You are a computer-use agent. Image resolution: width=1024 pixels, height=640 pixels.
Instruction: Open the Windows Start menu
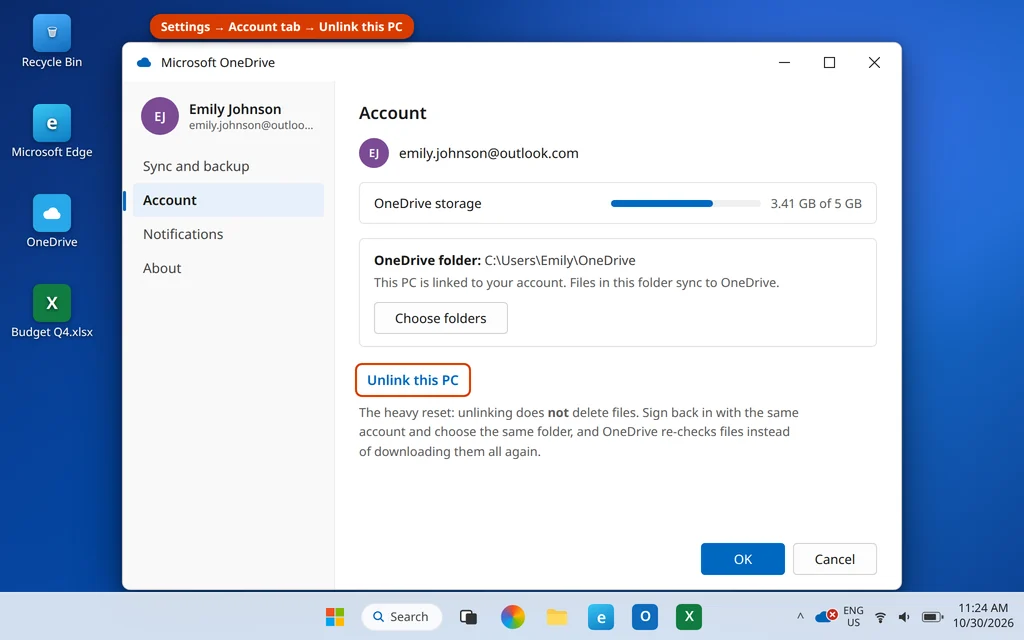335,616
